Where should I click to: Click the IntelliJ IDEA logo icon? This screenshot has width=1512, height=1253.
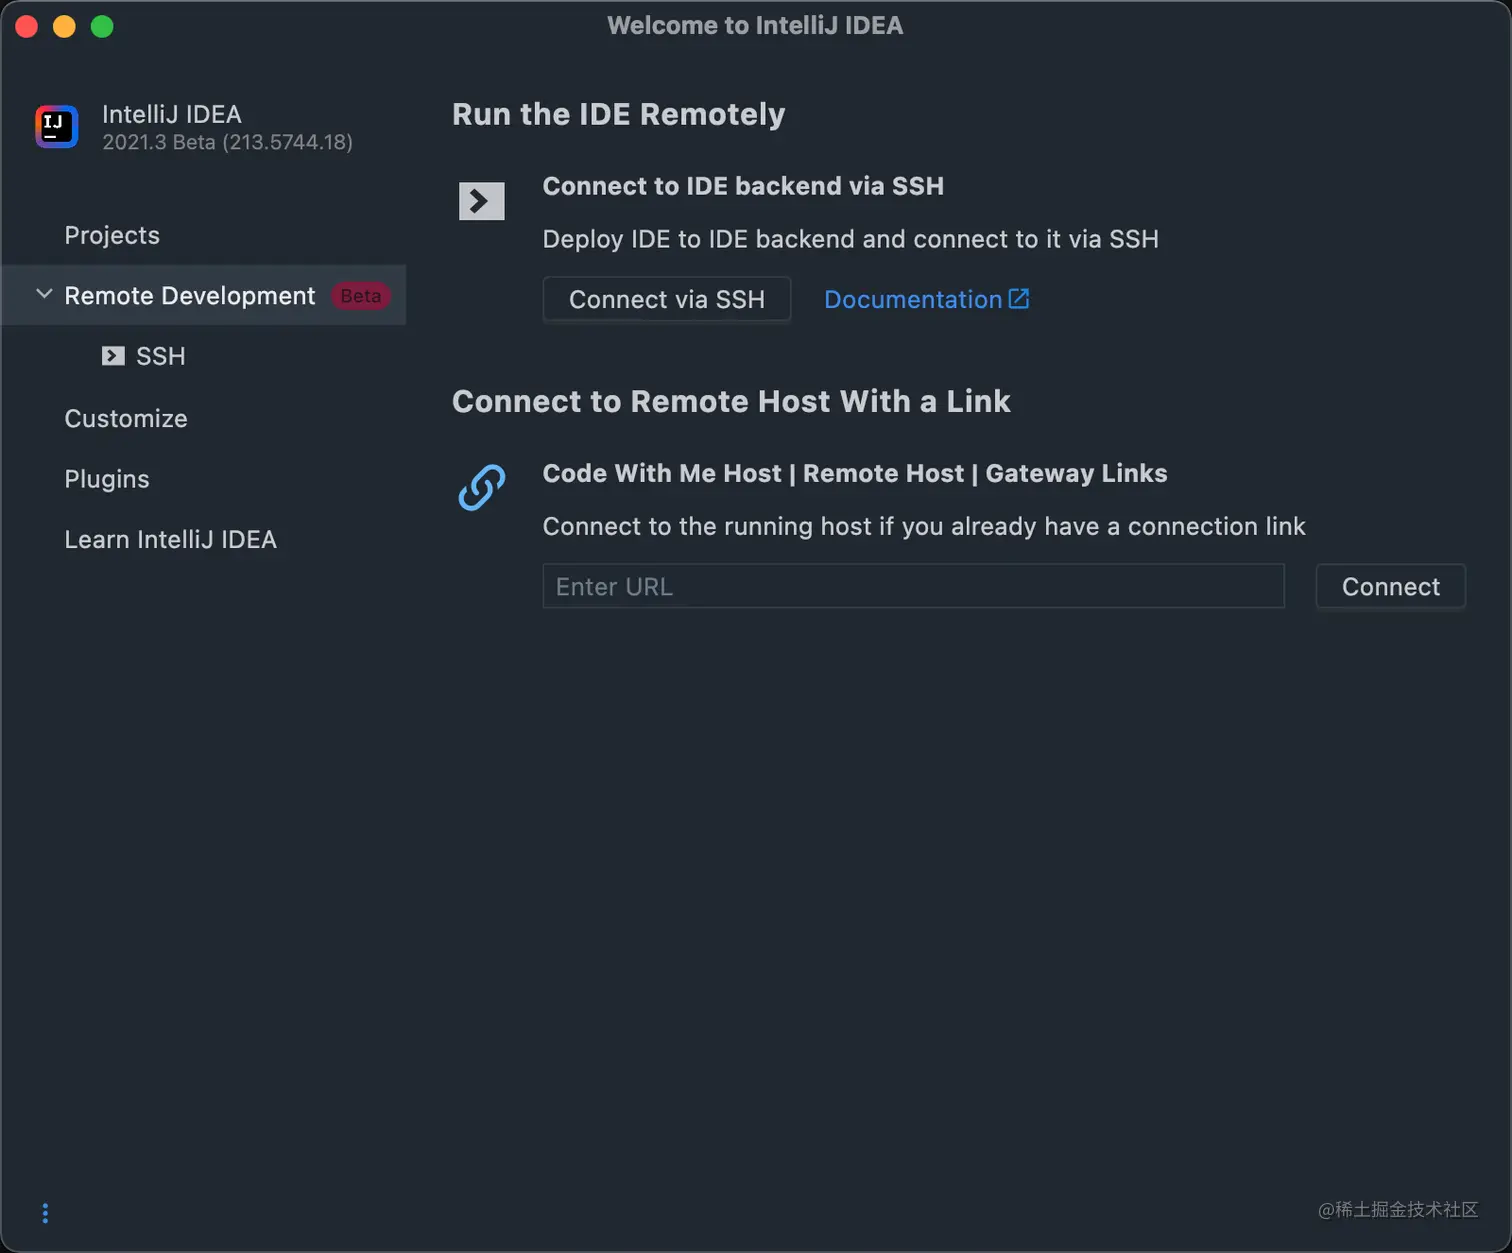pyautogui.click(x=57, y=127)
